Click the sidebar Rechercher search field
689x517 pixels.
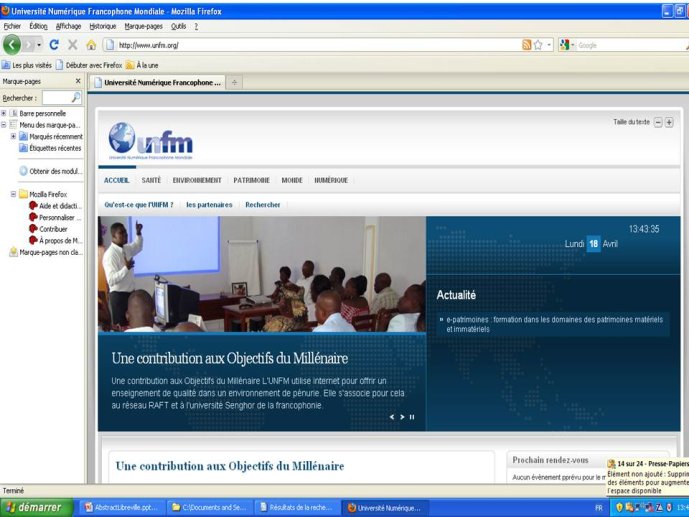tap(62, 98)
